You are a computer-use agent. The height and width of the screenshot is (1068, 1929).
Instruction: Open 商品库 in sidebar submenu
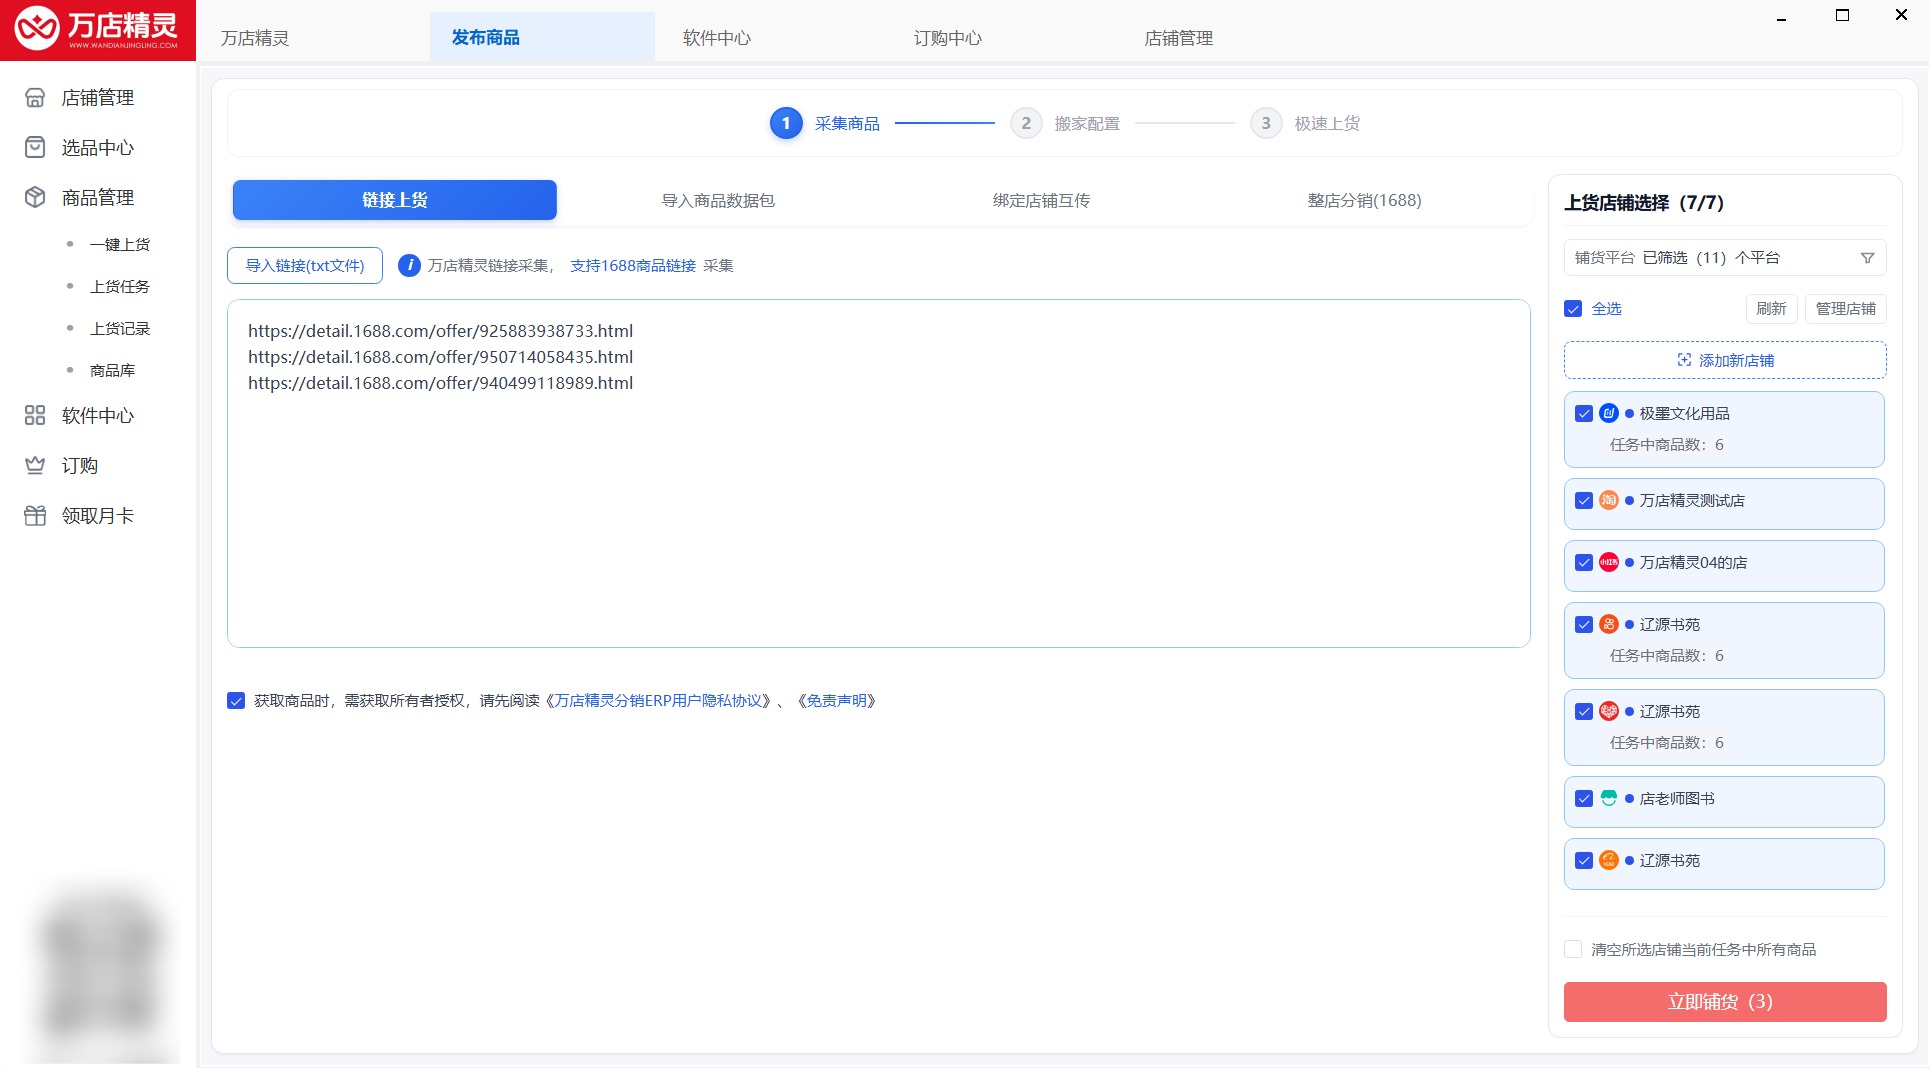[x=112, y=370]
